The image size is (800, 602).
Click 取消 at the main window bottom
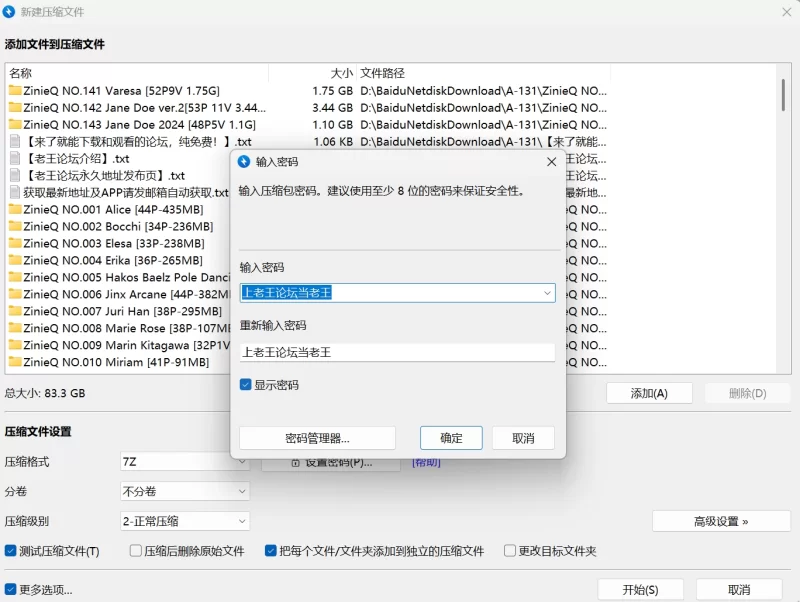point(739,590)
